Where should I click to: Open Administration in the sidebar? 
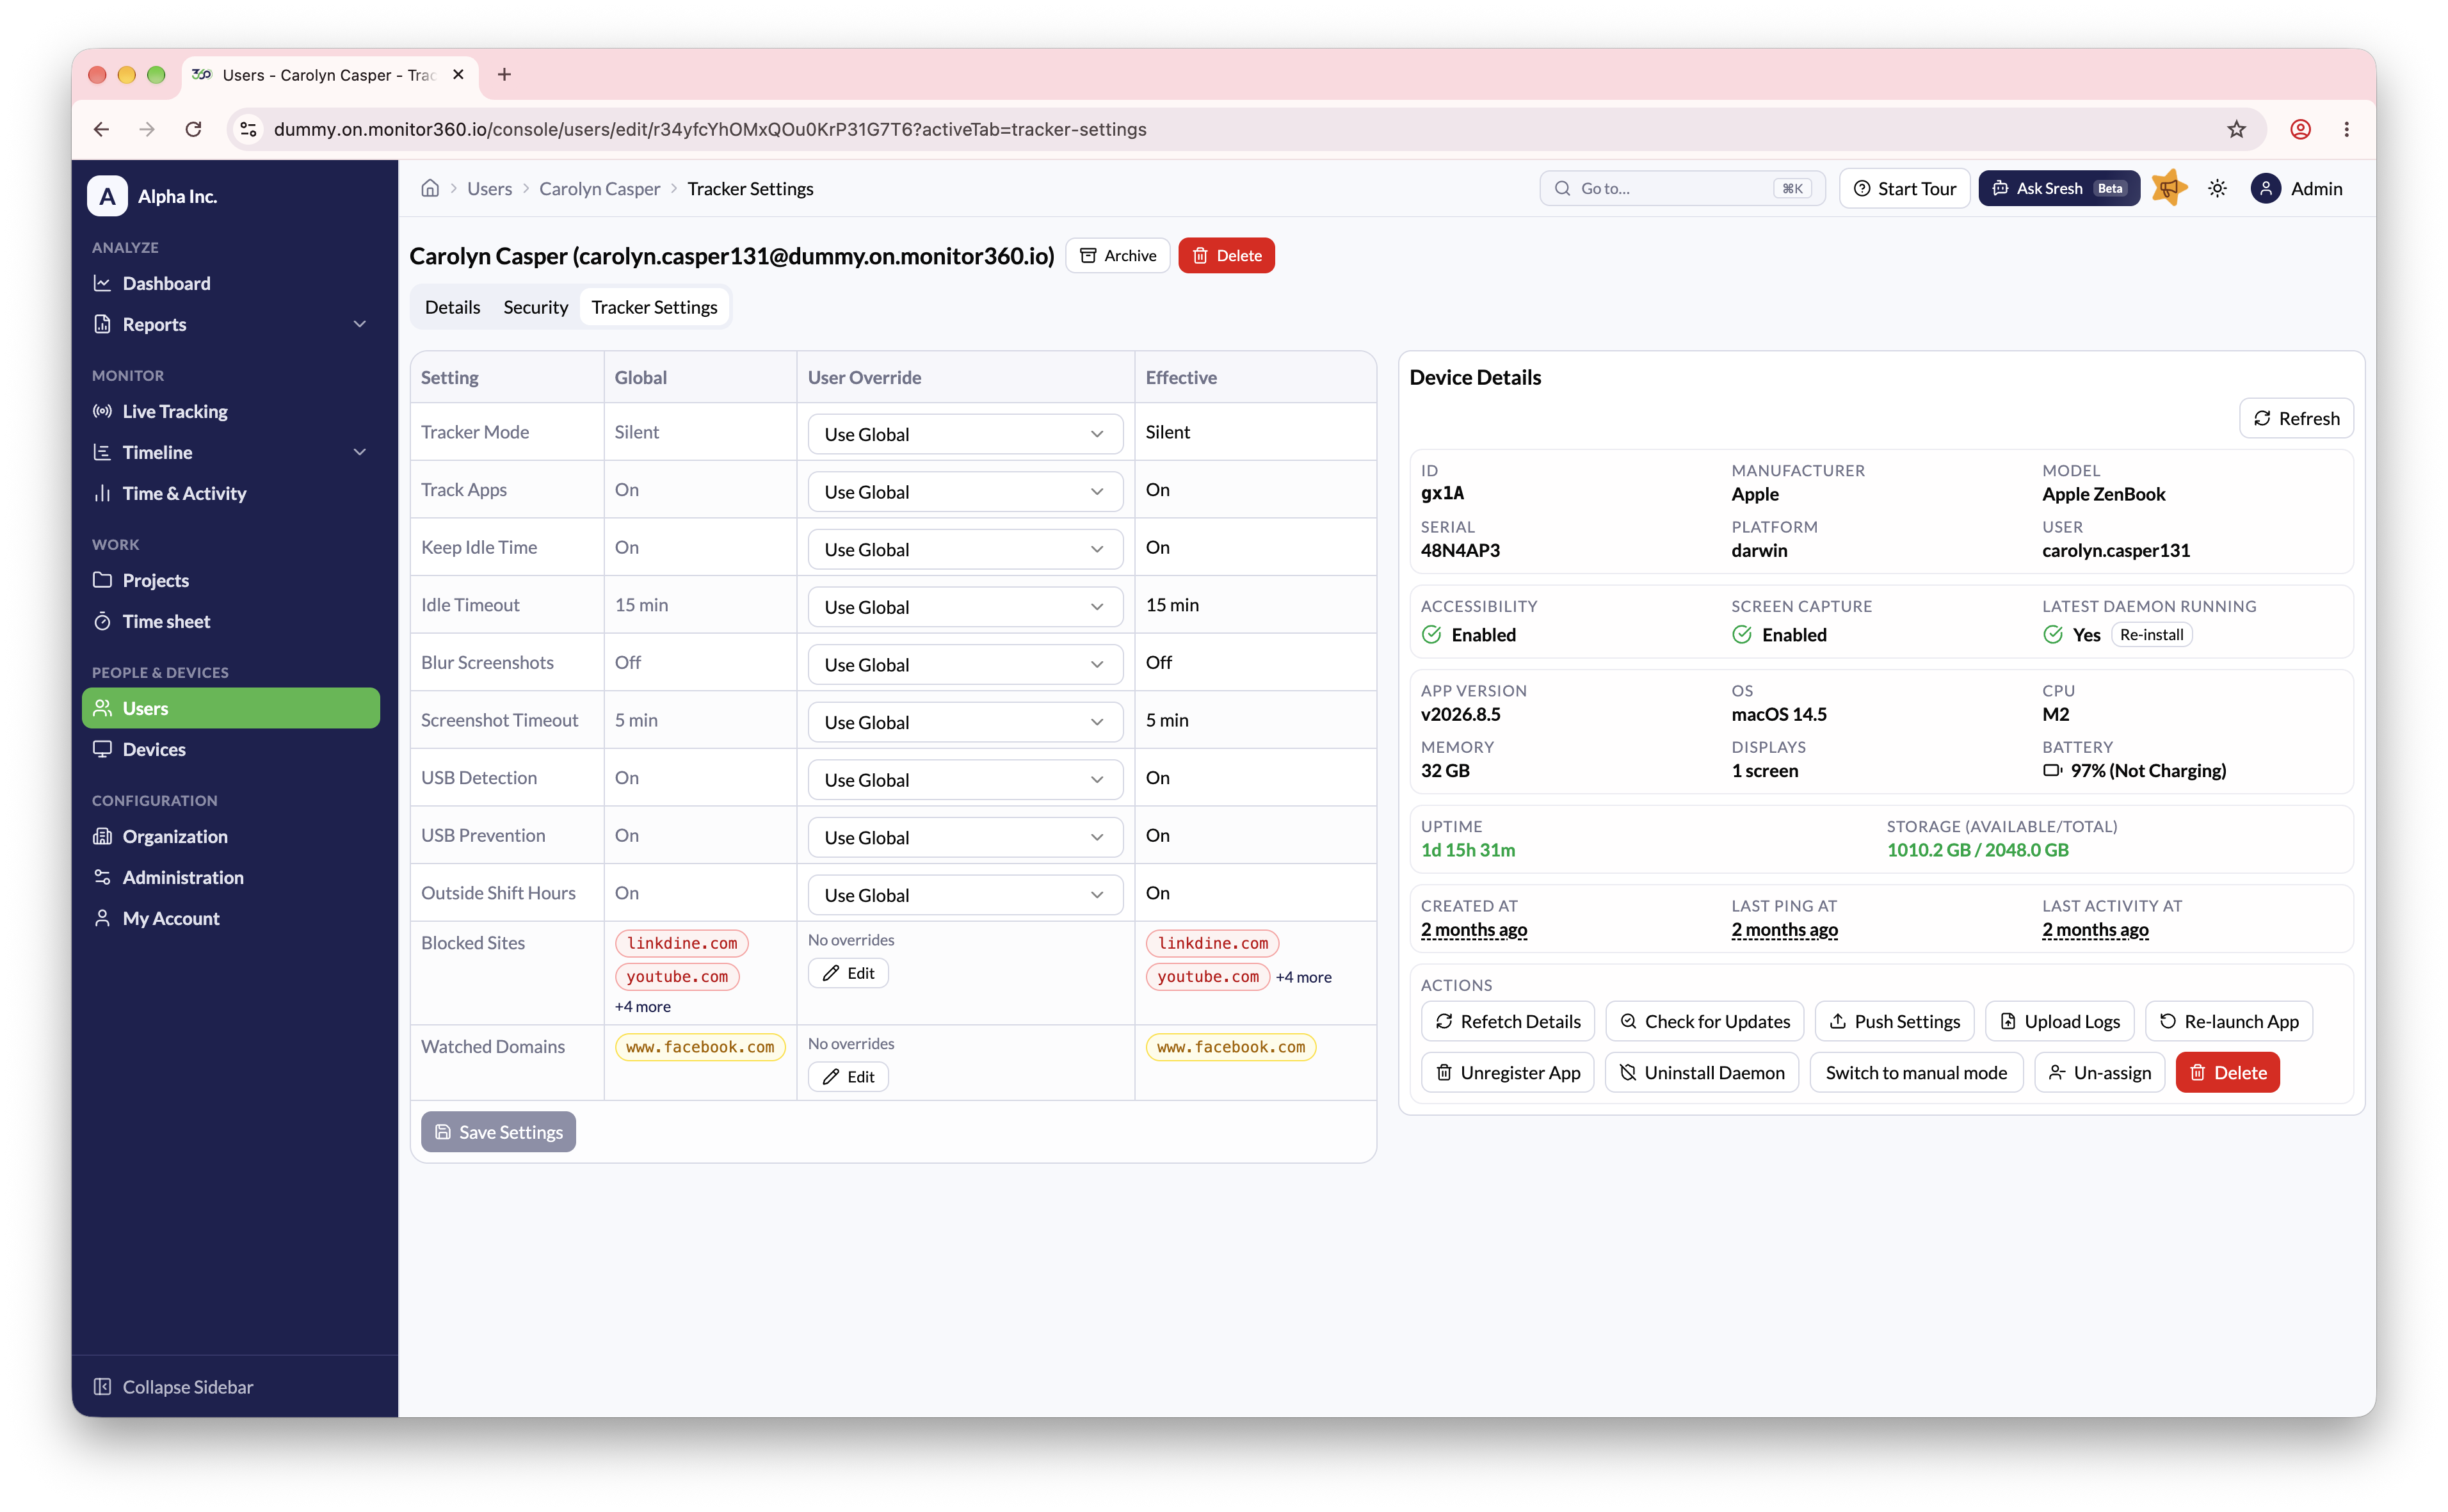point(231,877)
